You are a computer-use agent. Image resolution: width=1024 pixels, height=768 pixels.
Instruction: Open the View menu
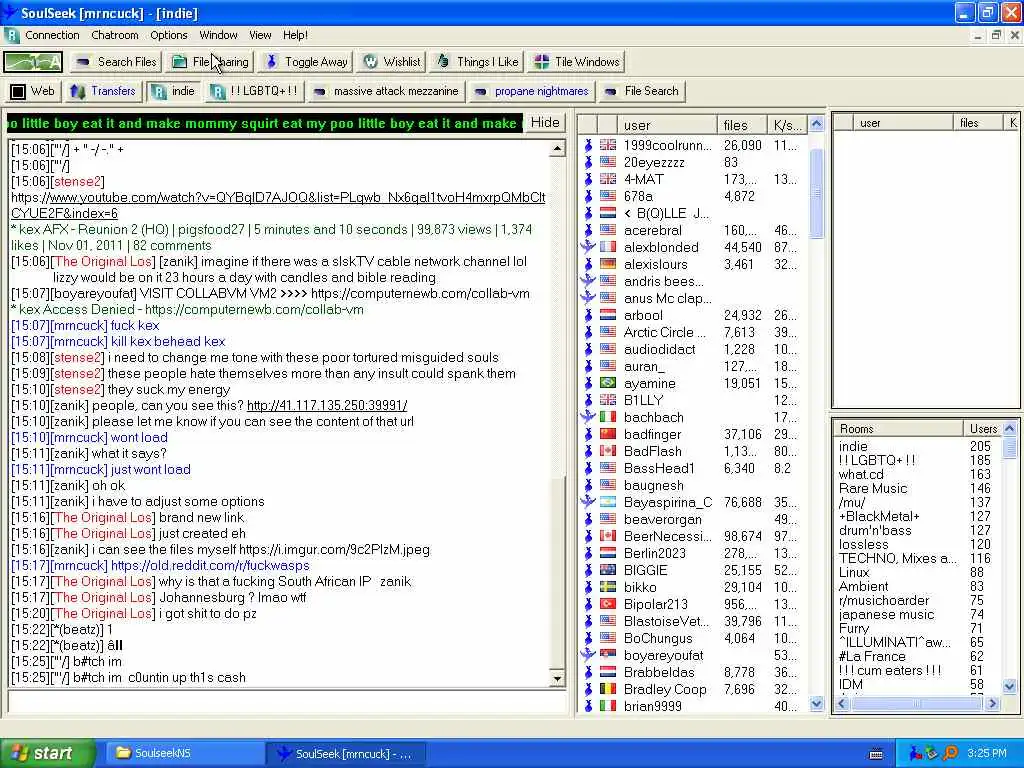(x=260, y=35)
